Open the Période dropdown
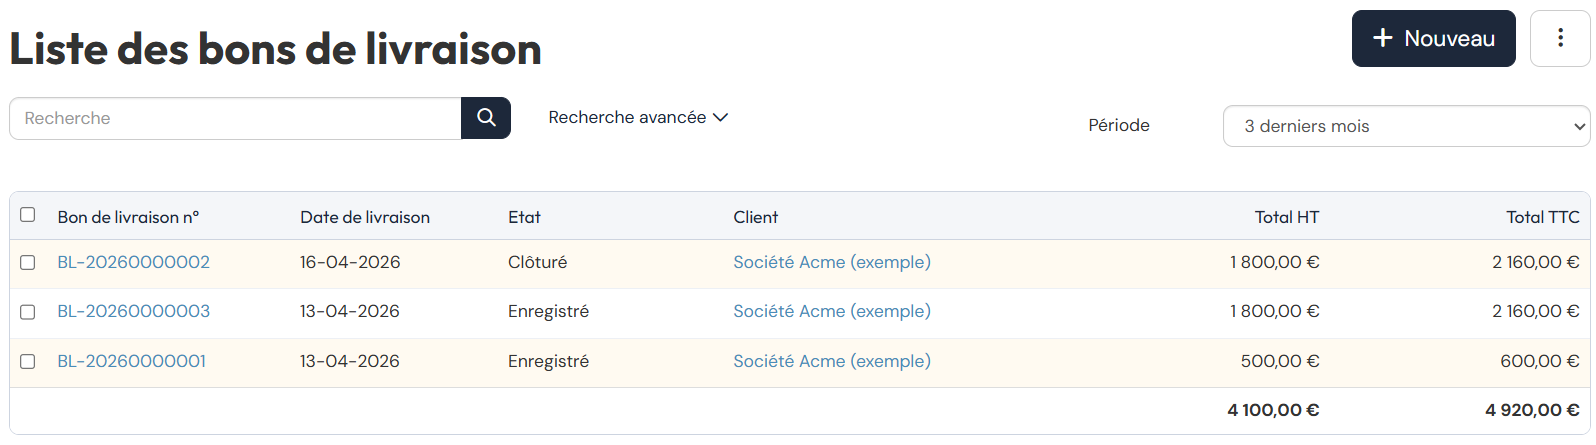This screenshot has width=1596, height=445. tap(1405, 126)
